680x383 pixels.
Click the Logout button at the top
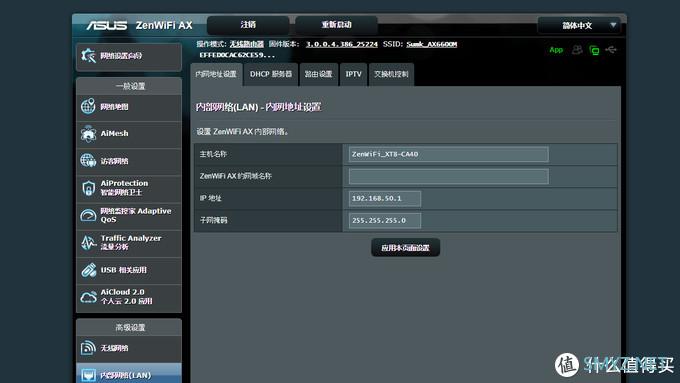tap(248, 25)
